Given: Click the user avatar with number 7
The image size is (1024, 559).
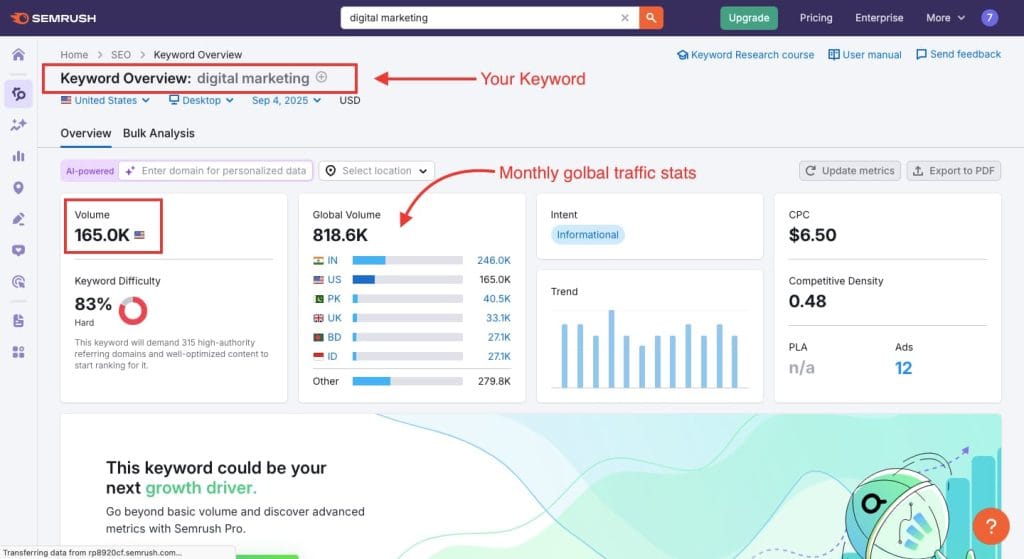Looking at the screenshot, I should [x=989, y=18].
